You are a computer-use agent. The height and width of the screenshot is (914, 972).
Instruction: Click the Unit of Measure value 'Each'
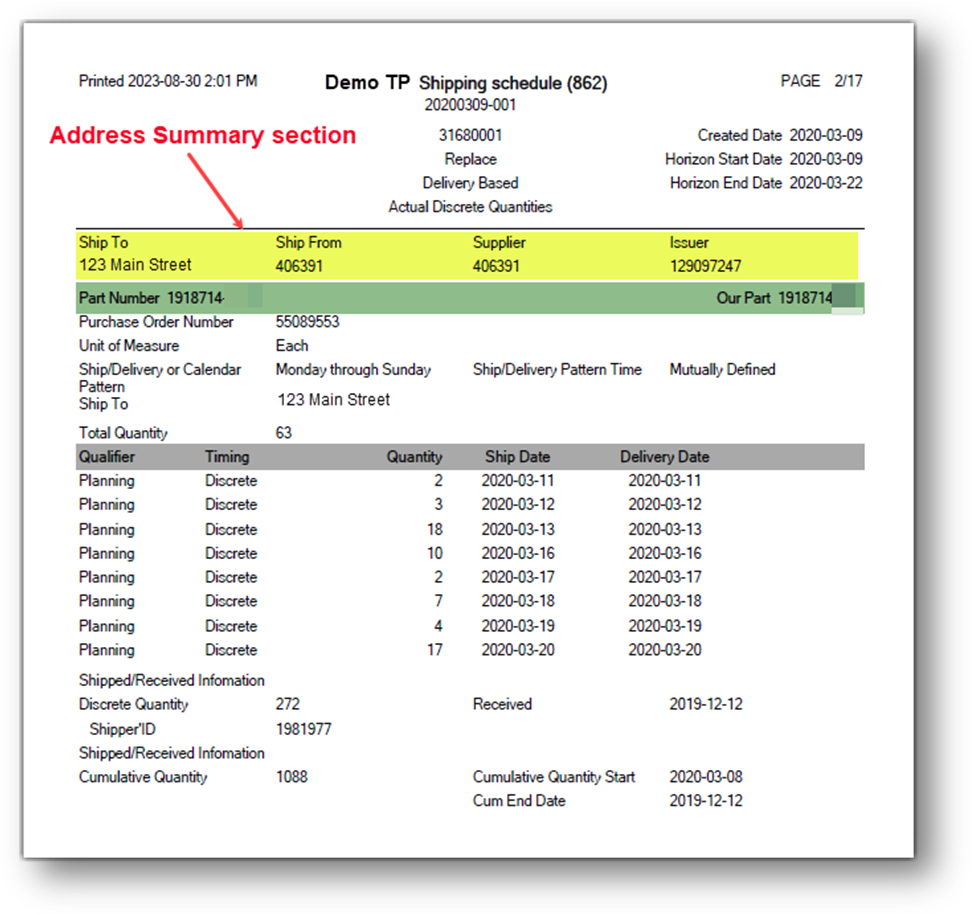point(292,345)
